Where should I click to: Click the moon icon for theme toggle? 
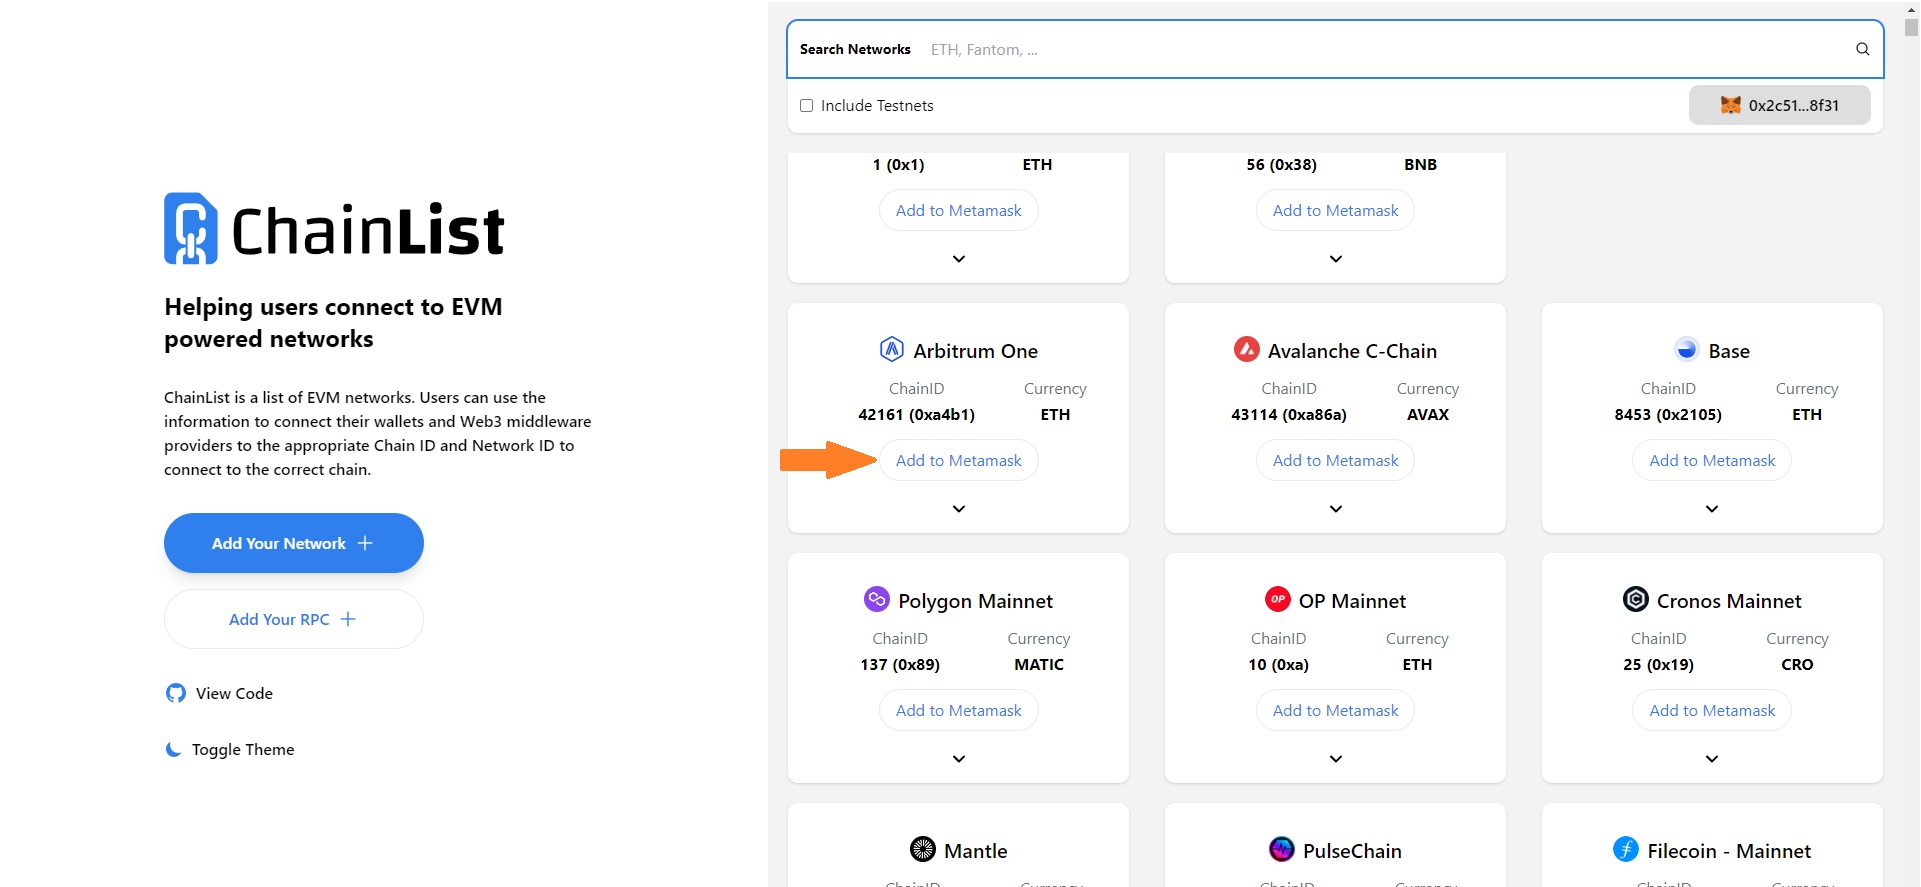(x=173, y=749)
